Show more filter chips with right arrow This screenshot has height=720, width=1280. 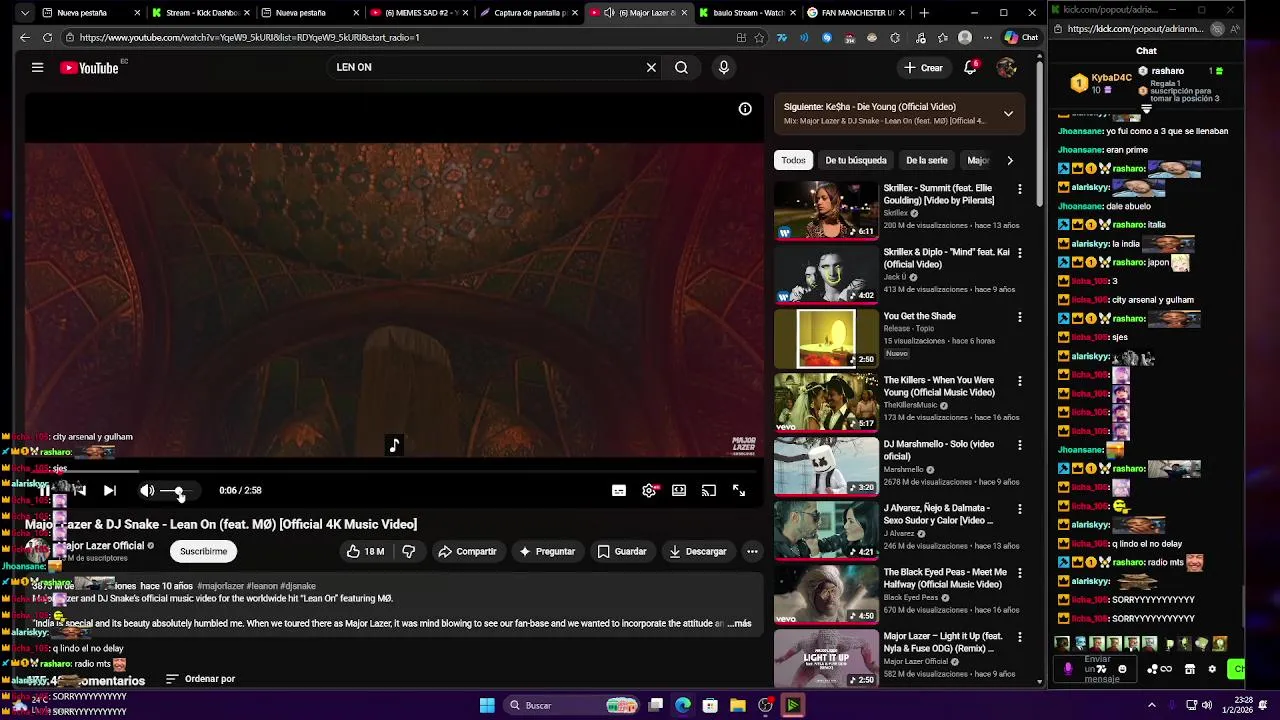point(1009,160)
